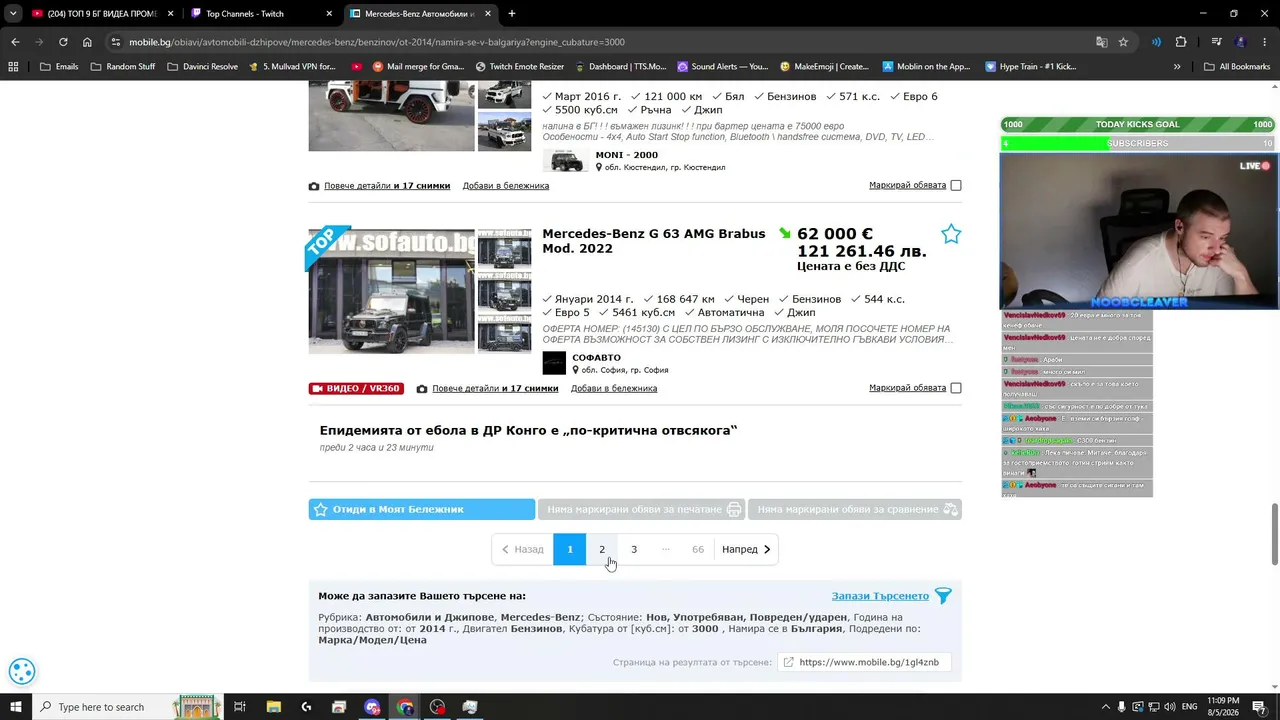
Task: Click the СОФАВТО dealer logo
Action: point(554,363)
